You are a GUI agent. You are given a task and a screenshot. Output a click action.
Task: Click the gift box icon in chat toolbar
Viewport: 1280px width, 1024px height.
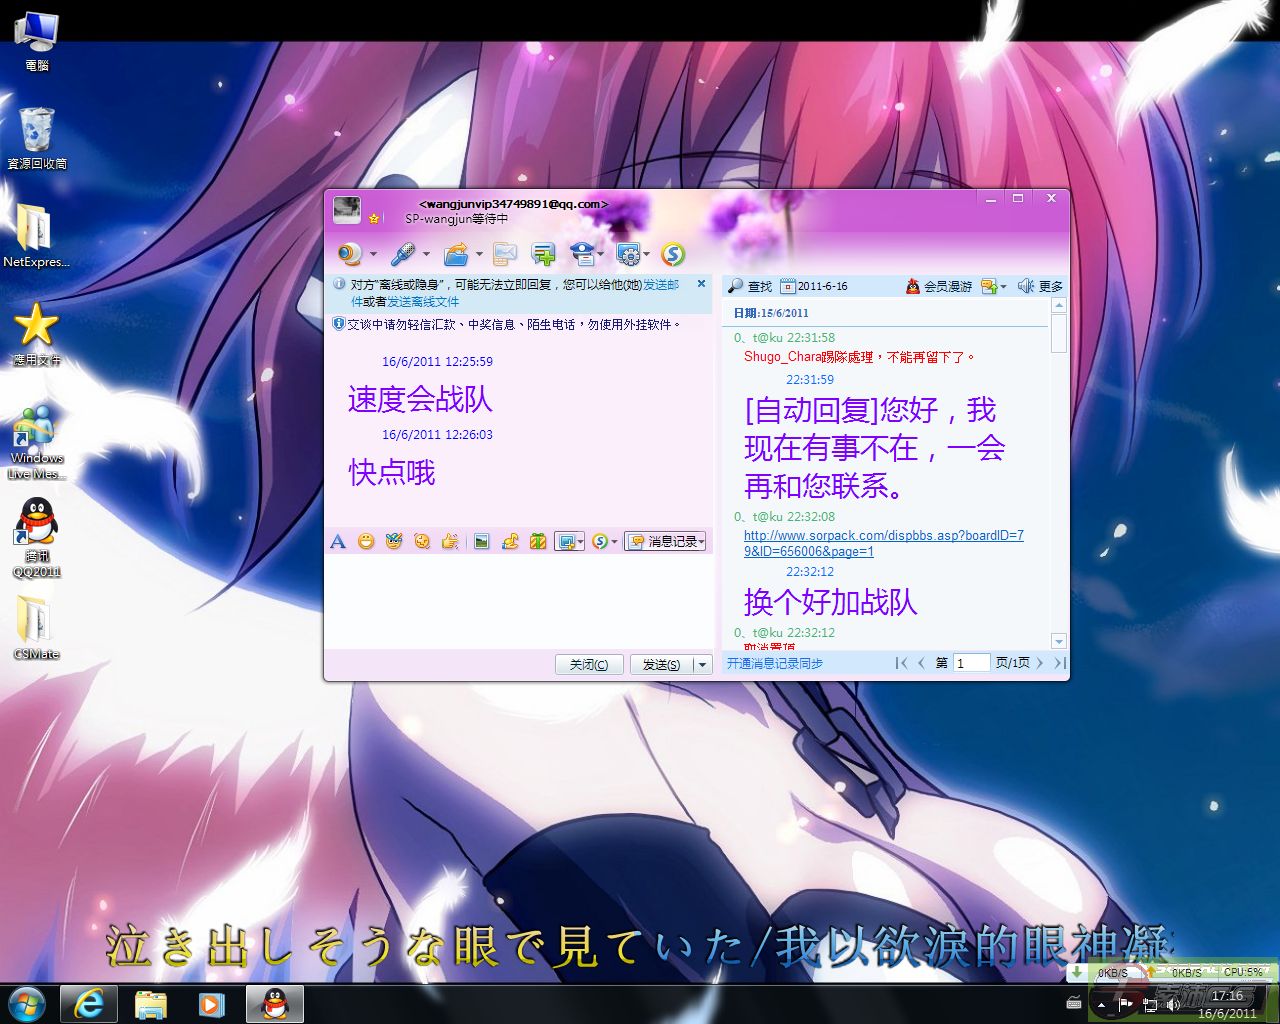point(538,541)
